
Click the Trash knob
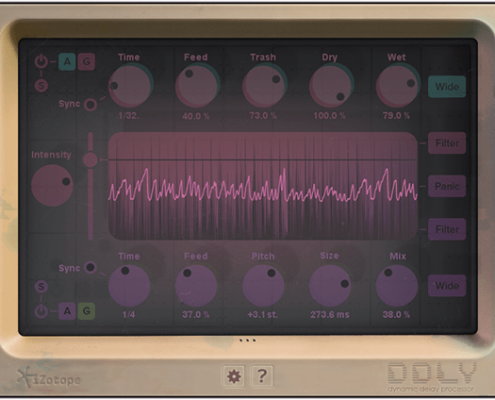tap(264, 86)
